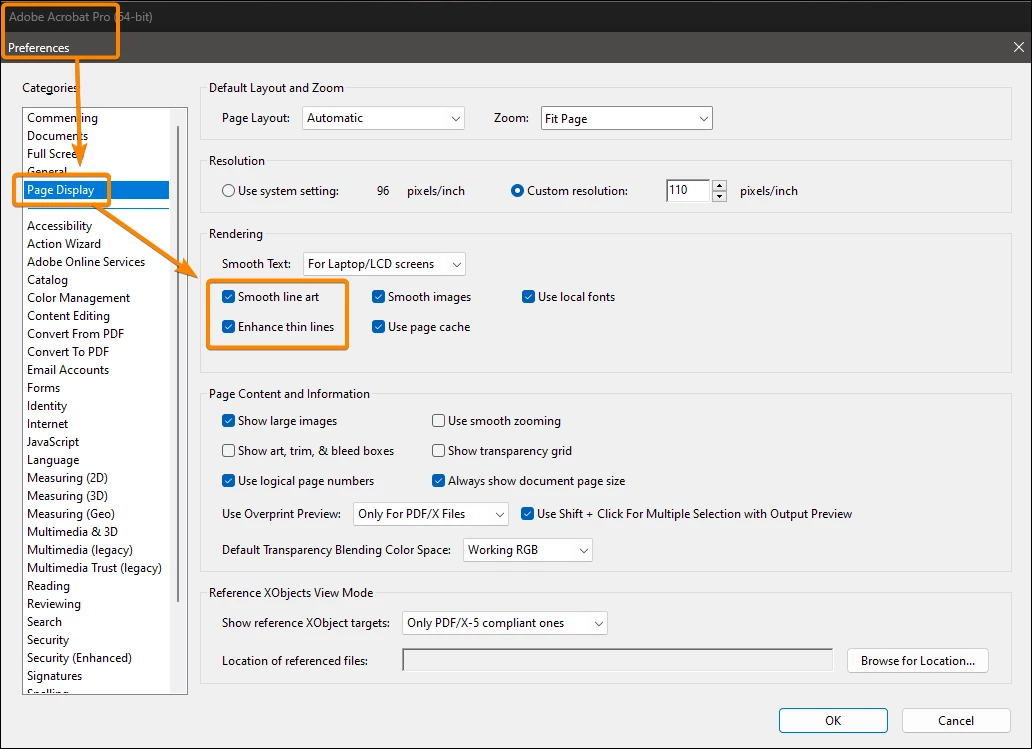Select Full Screen category

[52, 153]
